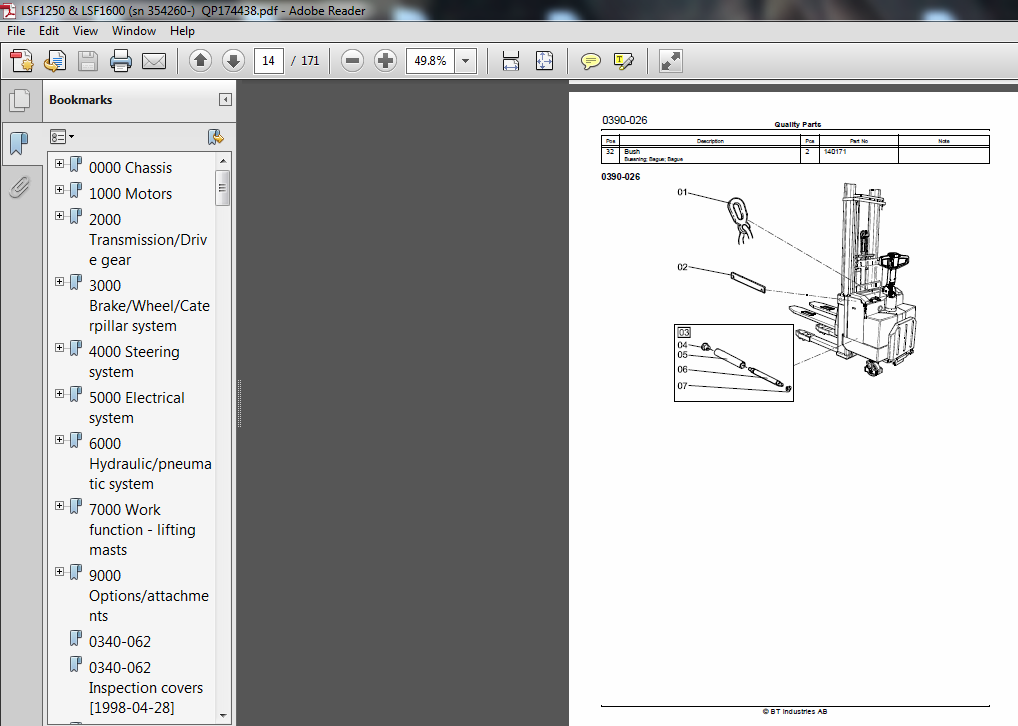Screen dimensions: 1018x726
Task: Zoom in with the plus button
Action: pyautogui.click(x=386, y=61)
